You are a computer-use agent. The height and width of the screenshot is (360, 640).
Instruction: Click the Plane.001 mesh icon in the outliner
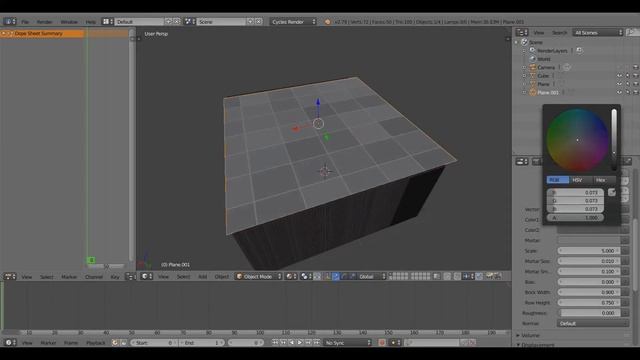click(533, 92)
